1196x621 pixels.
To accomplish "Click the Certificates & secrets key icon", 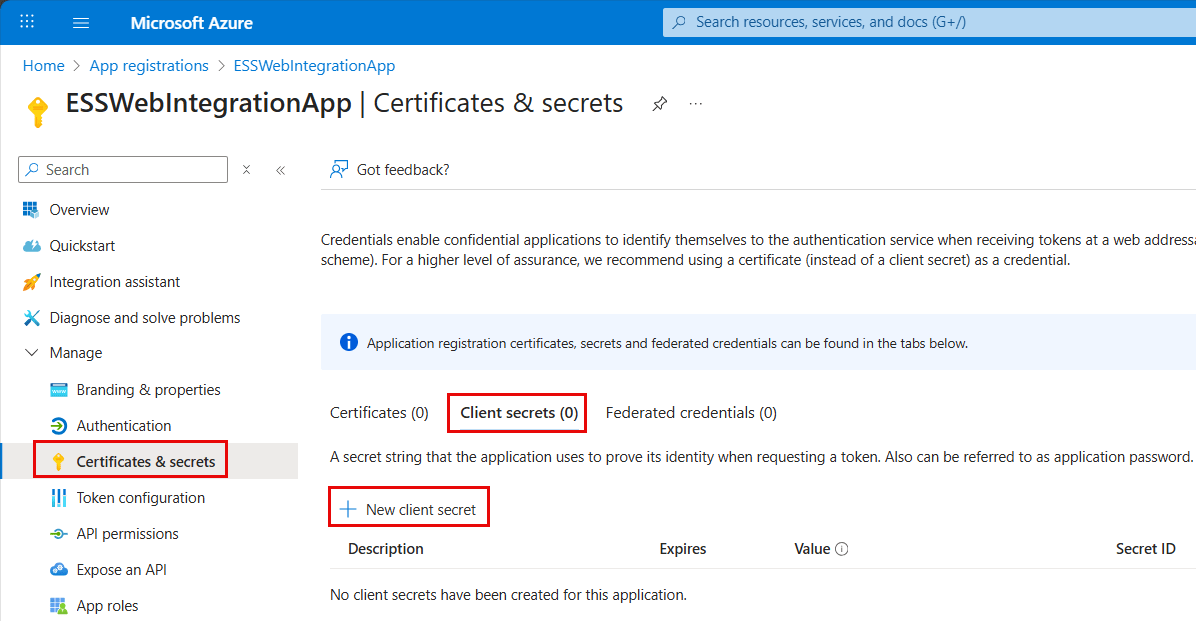I will (x=59, y=462).
